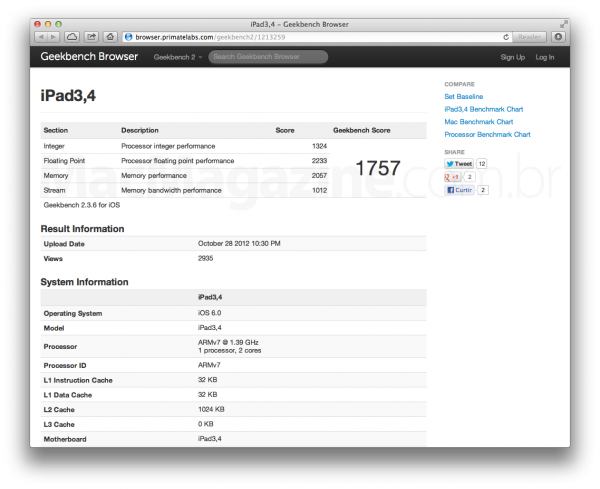Click the site globe icon in address bar
The width and height of the screenshot is (600, 489).
click(129, 37)
